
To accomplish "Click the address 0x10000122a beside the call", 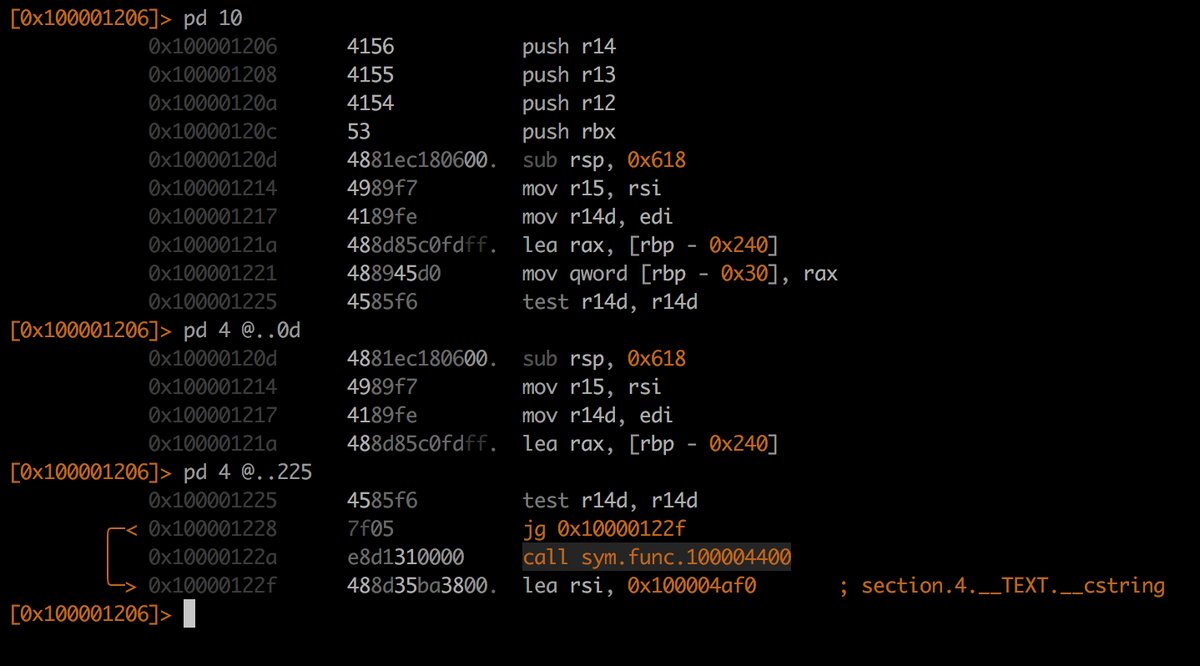I will point(212,557).
